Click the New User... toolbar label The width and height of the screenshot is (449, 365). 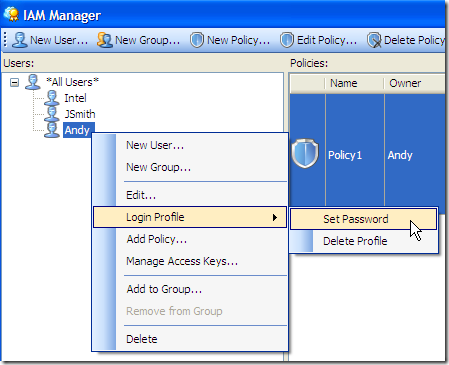(x=59, y=40)
